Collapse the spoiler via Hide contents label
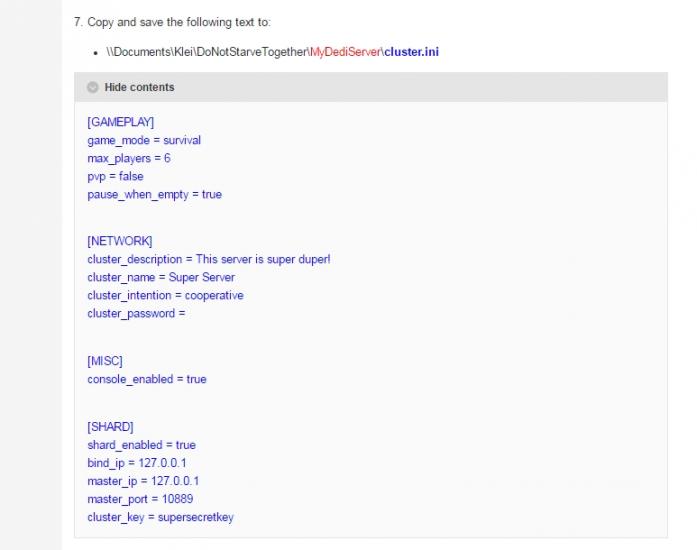697x550 pixels. pos(139,87)
